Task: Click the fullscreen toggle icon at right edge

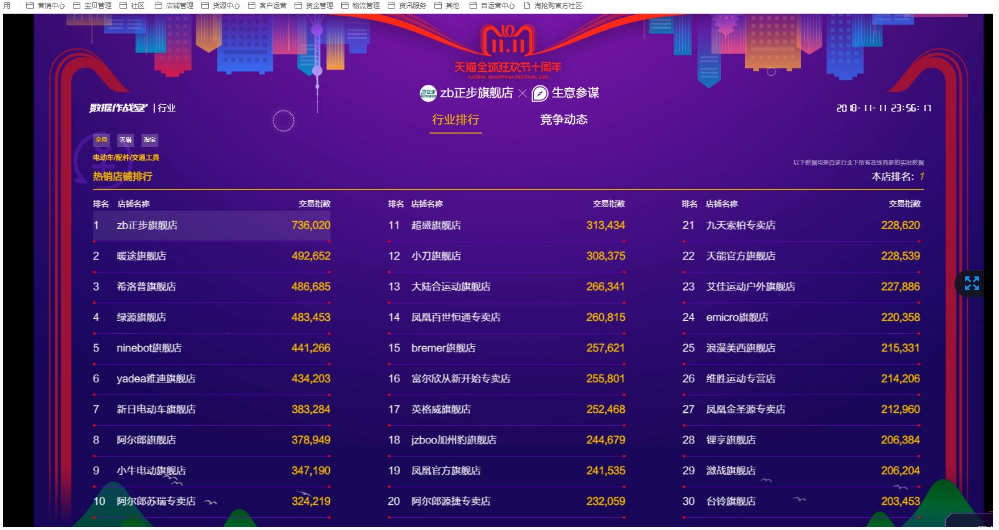Action: tap(972, 283)
